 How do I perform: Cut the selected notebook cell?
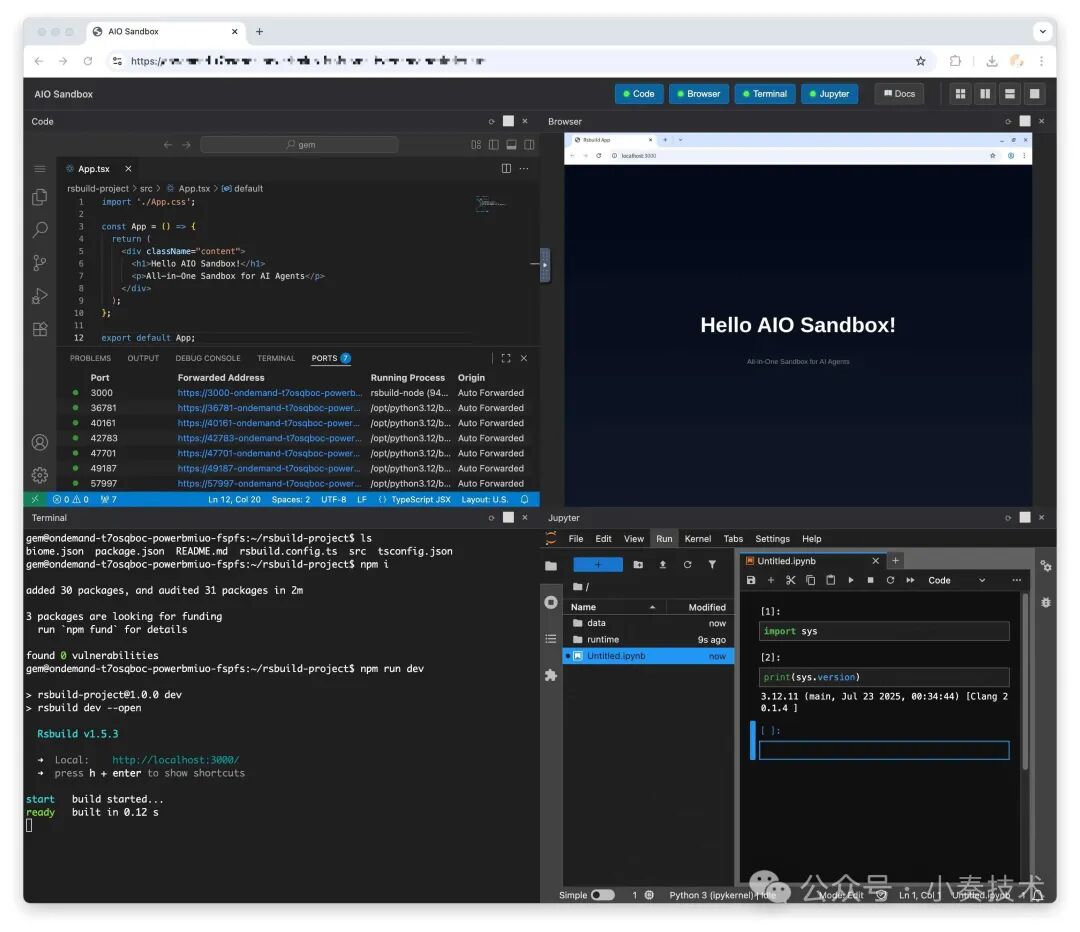coord(791,580)
